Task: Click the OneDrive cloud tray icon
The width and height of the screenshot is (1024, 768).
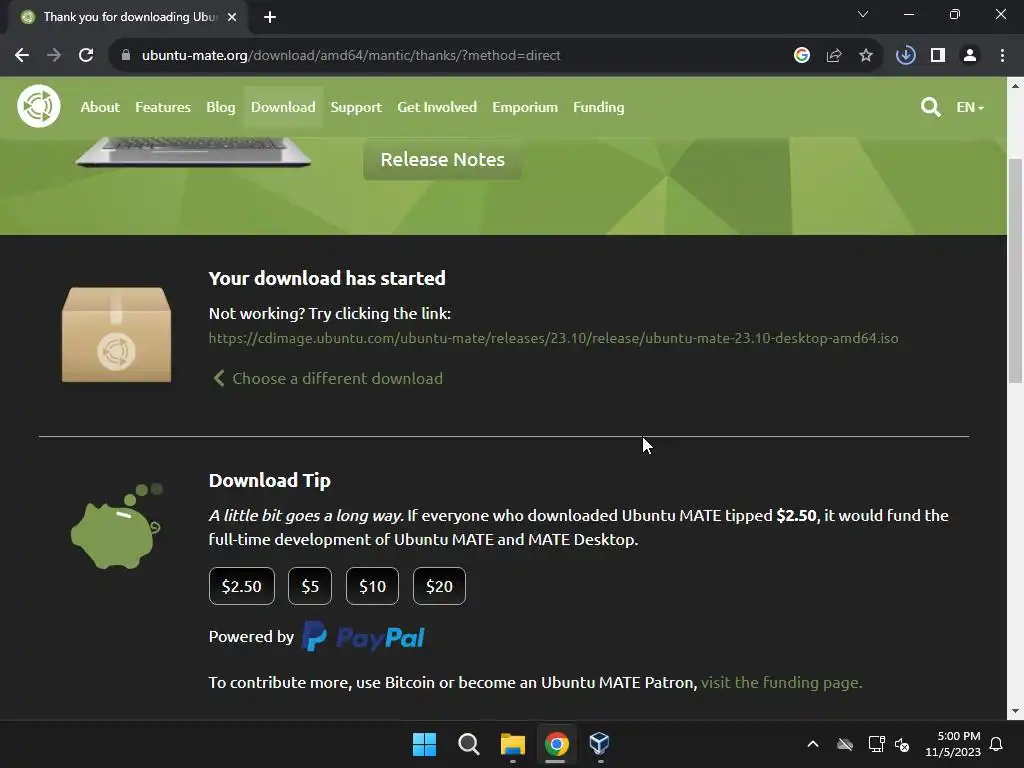Action: pyautogui.click(x=845, y=744)
